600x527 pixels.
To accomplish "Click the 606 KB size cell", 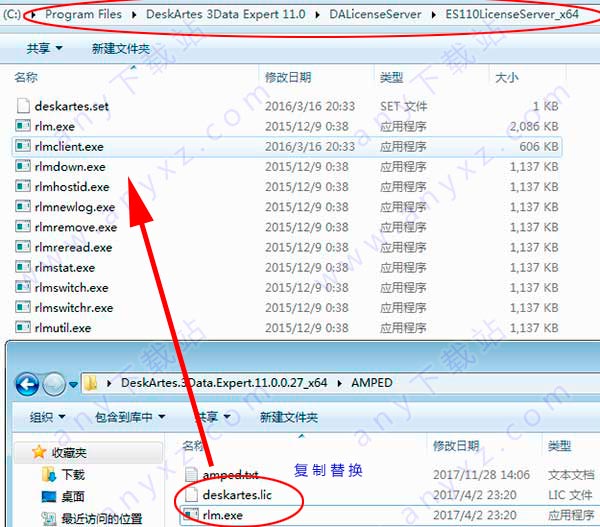I will [539, 146].
